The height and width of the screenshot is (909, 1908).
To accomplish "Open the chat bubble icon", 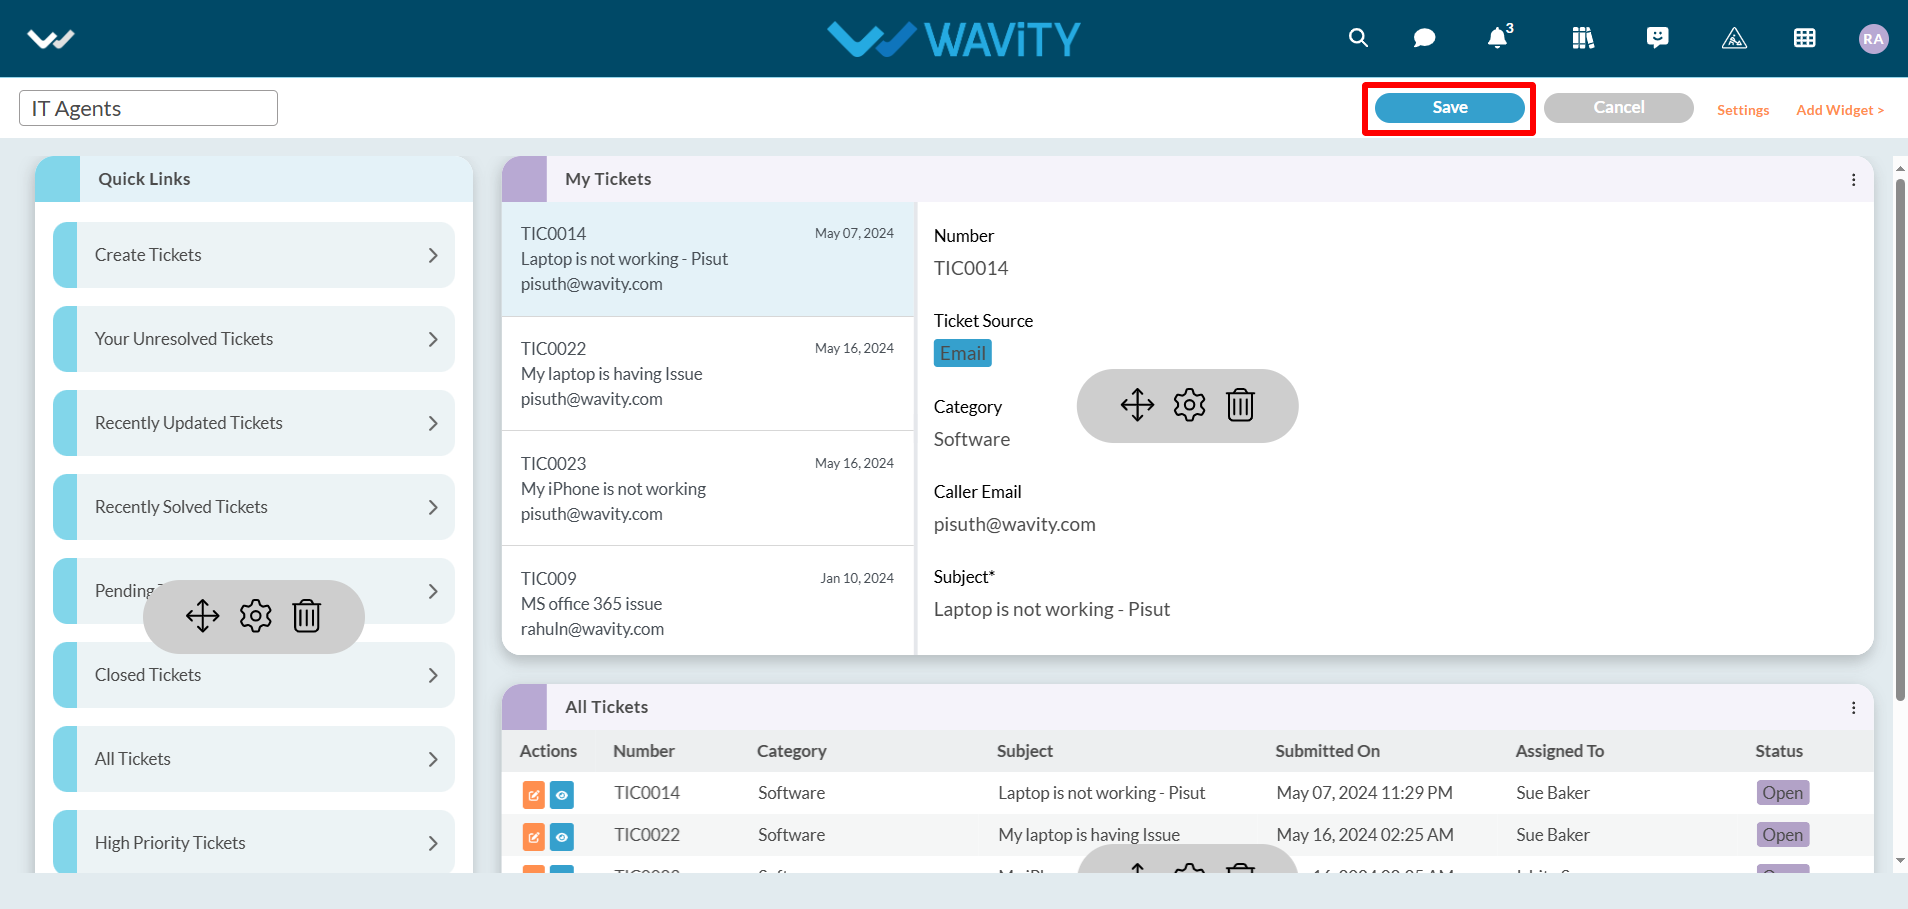I will pyautogui.click(x=1424, y=38).
